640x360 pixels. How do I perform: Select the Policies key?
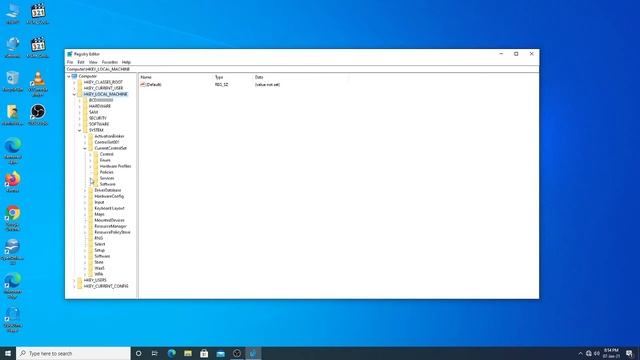pyautogui.click(x=107, y=172)
